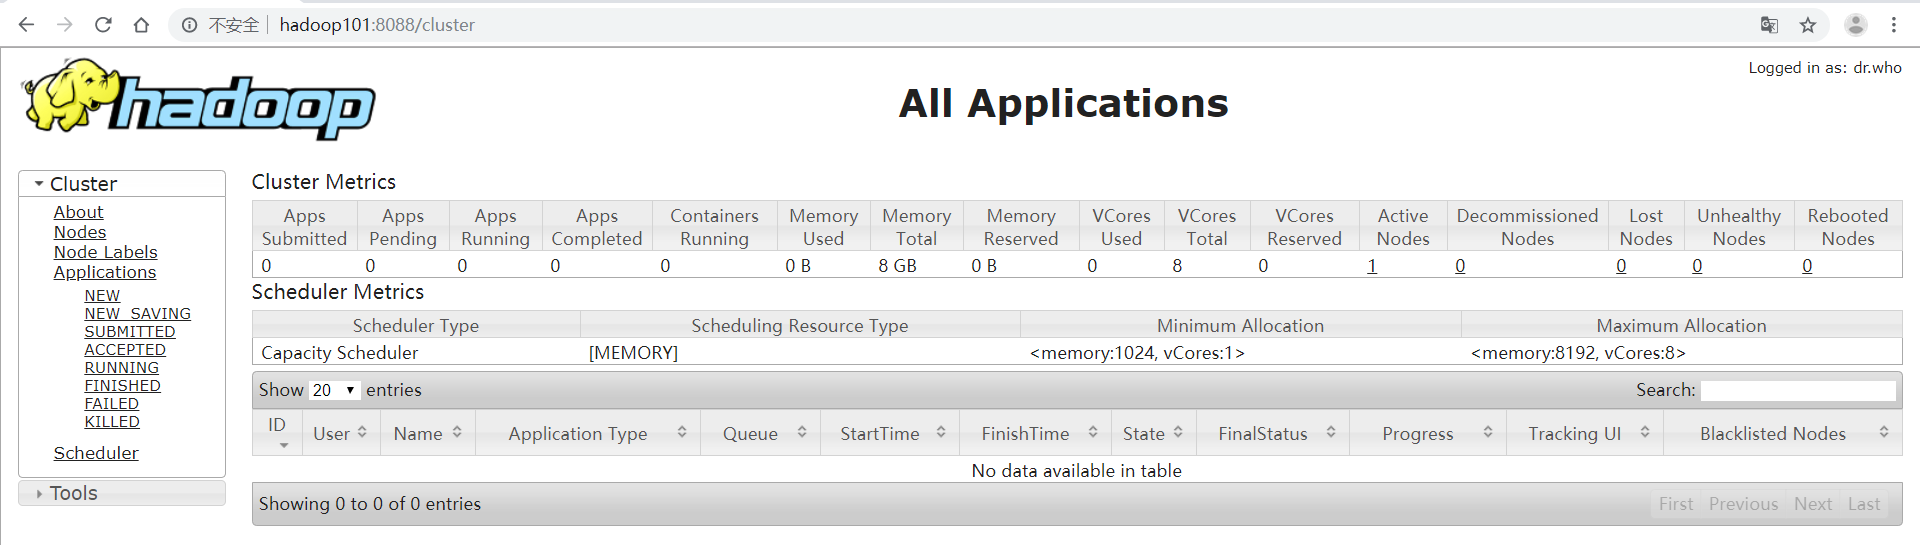Click the address bar URL hadoop101:8088/cluster
The height and width of the screenshot is (545, 1920).
377,25
